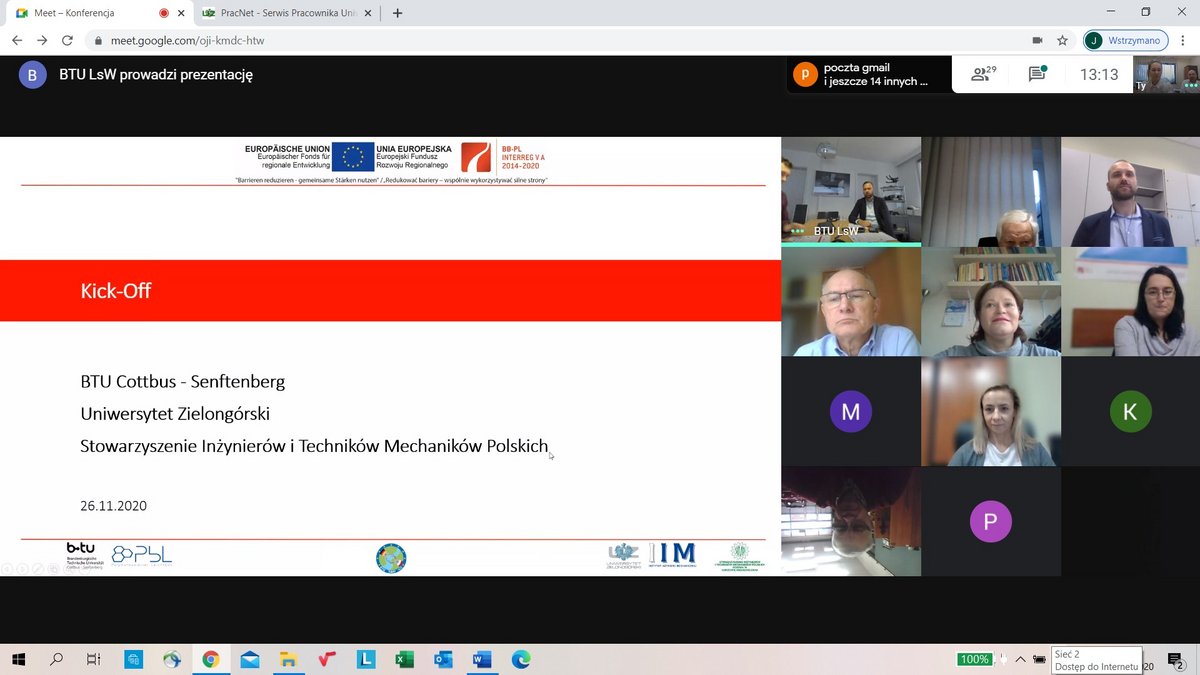Open Microsoft Store from the taskbar
The image size is (1200, 675).
coord(133,659)
